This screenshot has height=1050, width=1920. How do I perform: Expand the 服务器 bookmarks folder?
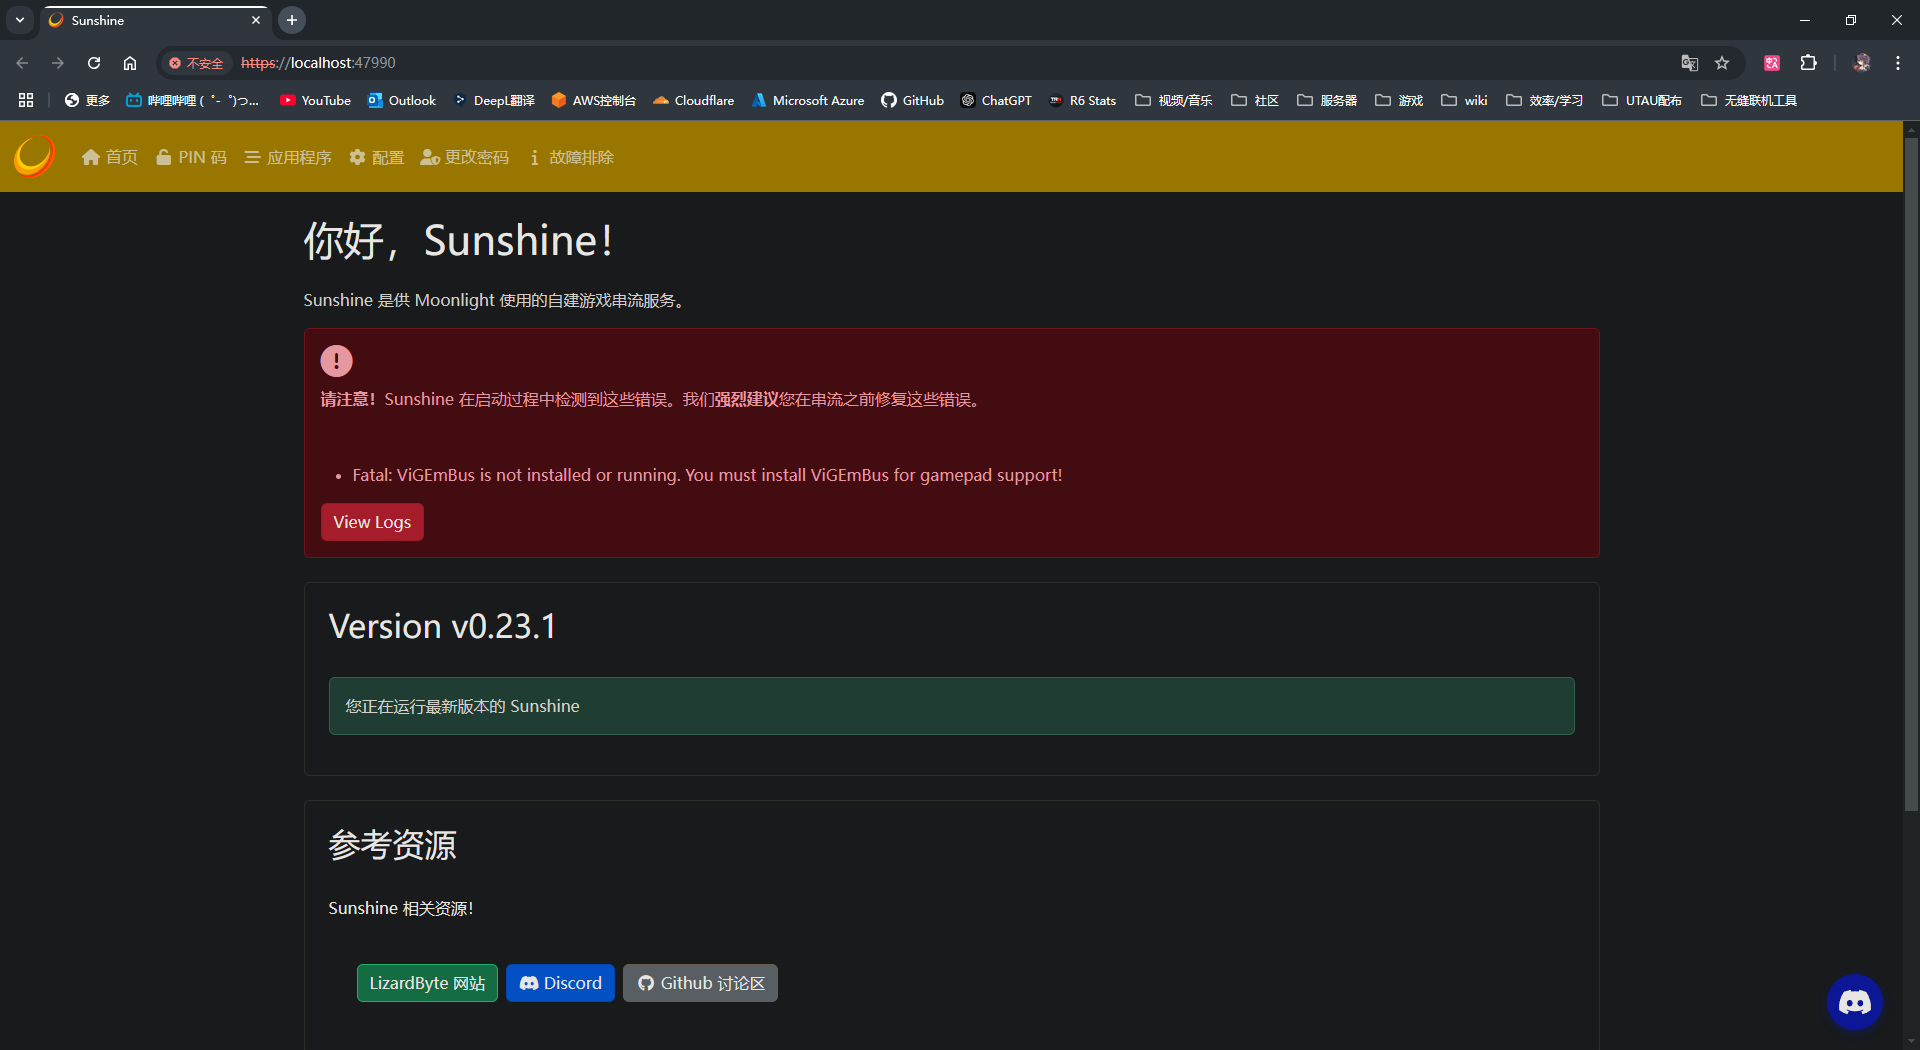pyautogui.click(x=1327, y=100)
